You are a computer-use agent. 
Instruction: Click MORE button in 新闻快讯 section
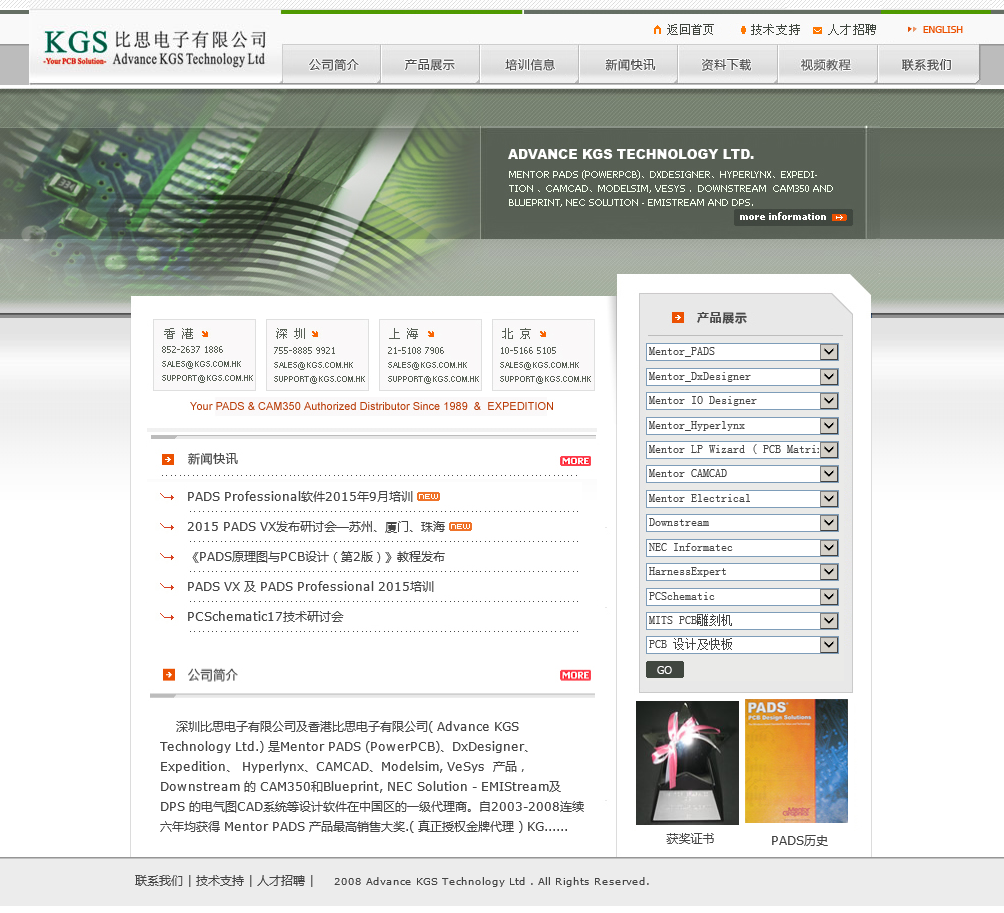[x=575, y=461]
